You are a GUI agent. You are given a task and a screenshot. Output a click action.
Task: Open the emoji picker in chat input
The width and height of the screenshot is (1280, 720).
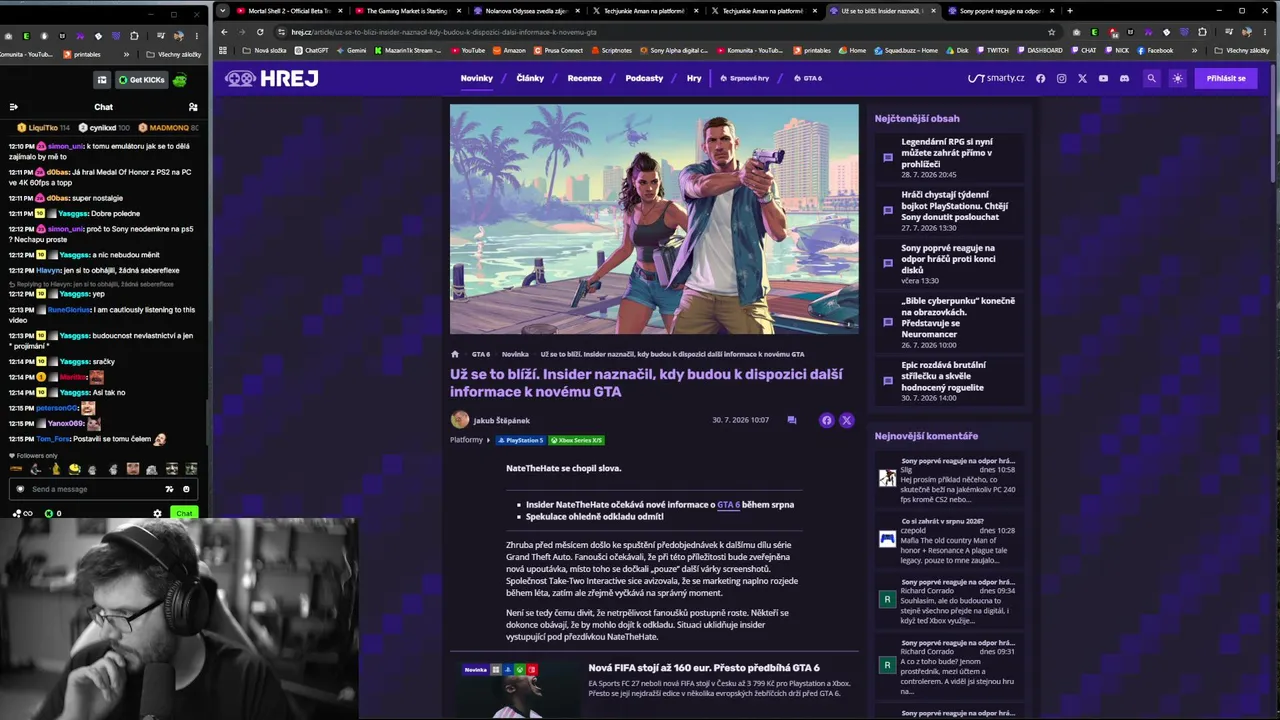[x=186, y=489]
